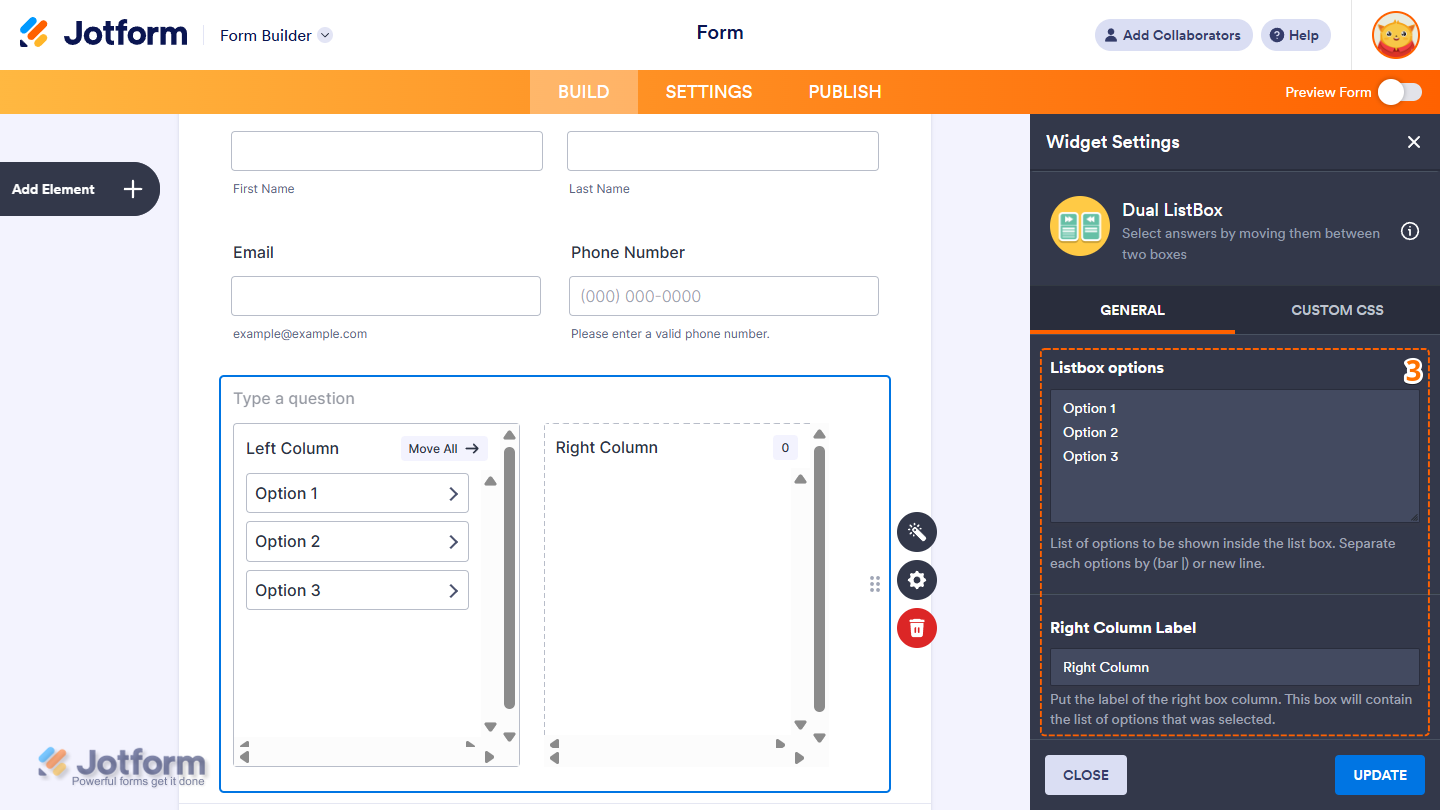Click the Dual ListBox info icon
This screenshot has width=1440, height=810.
pyautogui.click(x=1410, y=231)
